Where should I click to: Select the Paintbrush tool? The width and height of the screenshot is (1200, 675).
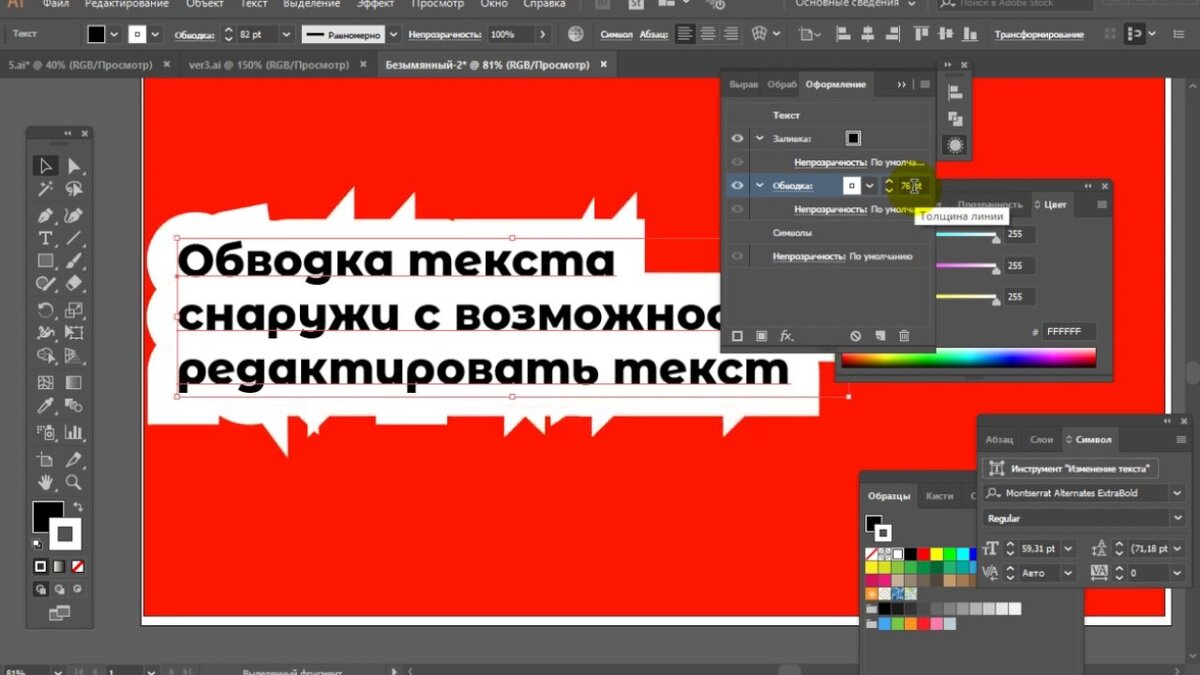(74, 262)
